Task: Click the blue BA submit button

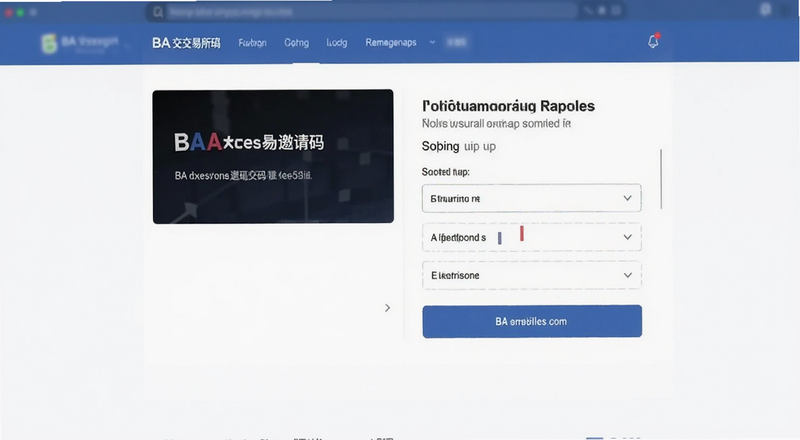Action: tap(532, 322)
